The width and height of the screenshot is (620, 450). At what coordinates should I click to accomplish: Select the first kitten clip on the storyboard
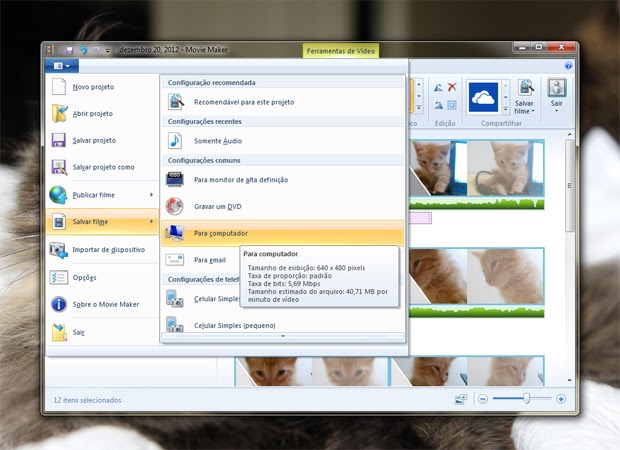[437, 168]
